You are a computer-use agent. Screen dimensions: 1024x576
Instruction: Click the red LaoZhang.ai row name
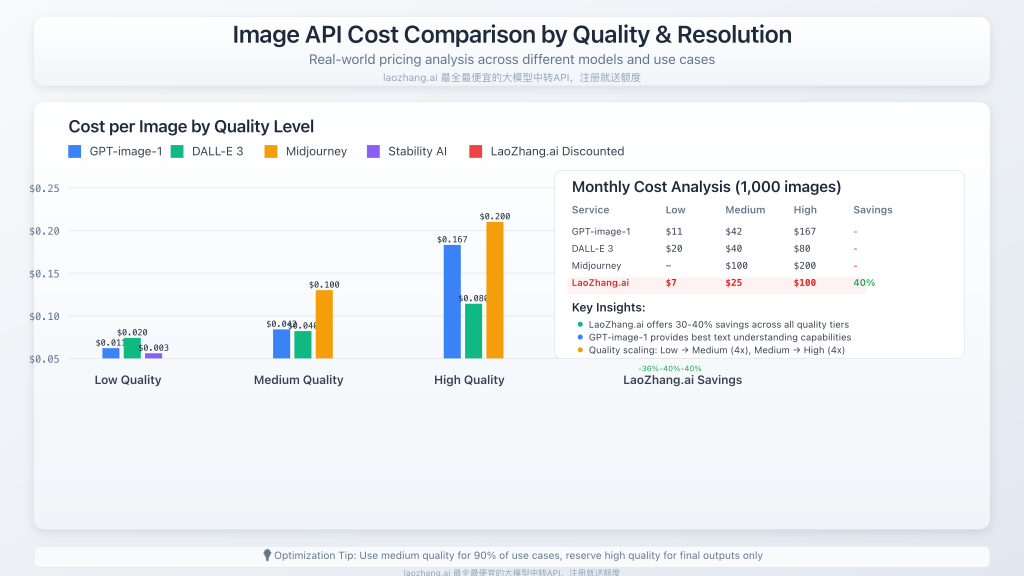(600, 283)
